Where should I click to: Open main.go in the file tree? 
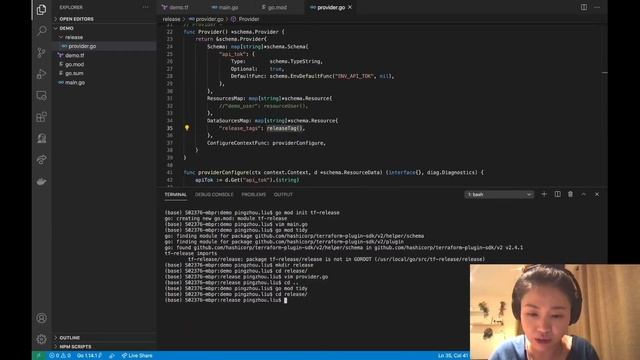coord(75,82)
